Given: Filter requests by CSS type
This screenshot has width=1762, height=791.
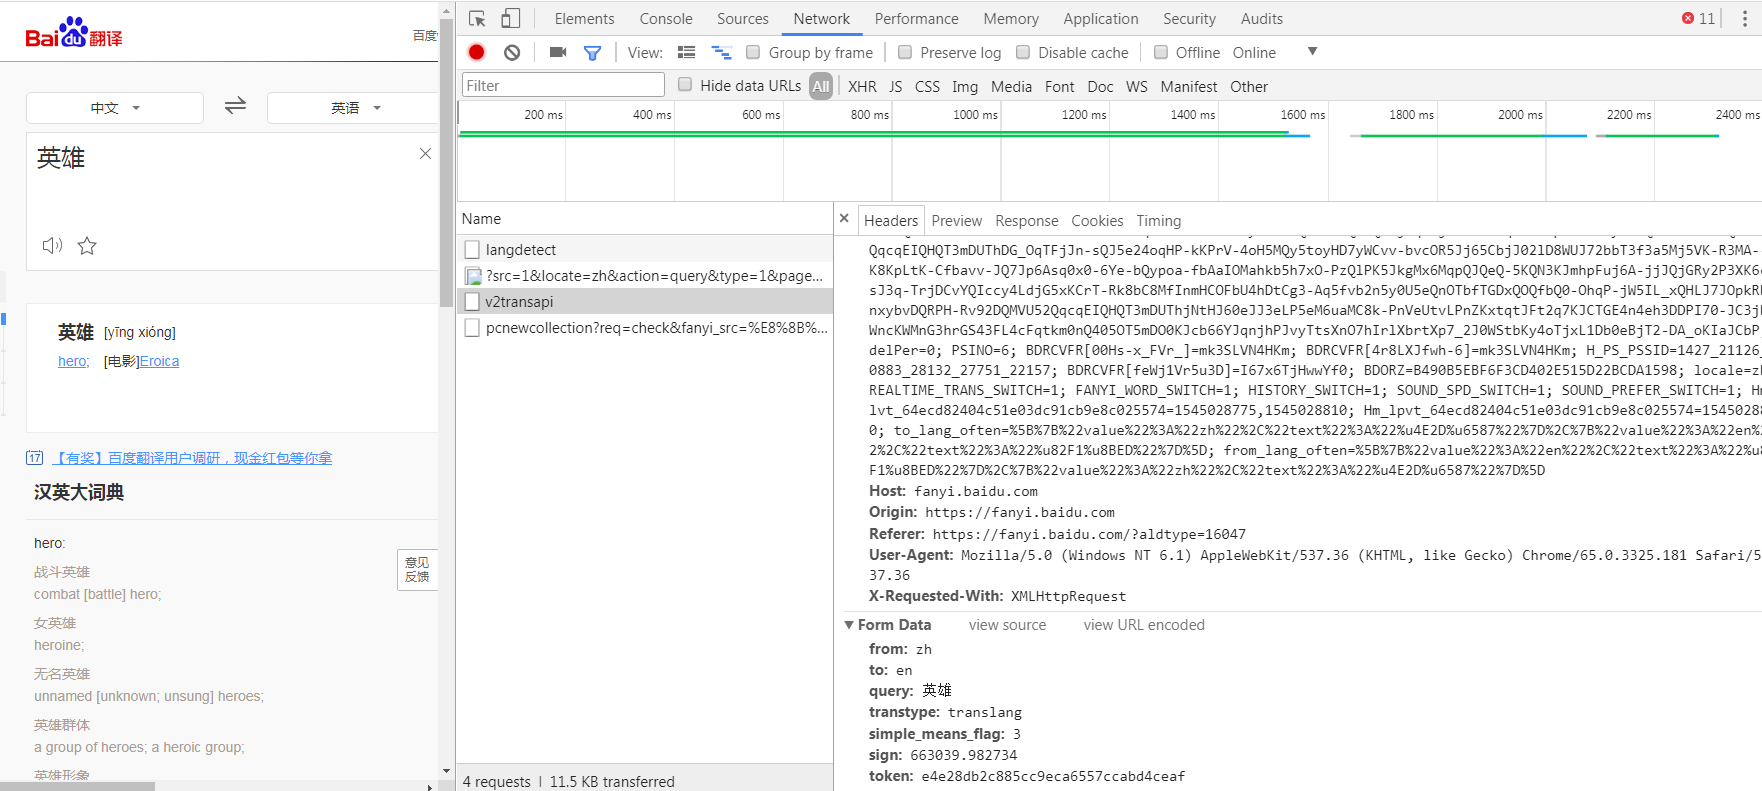Looking at the screenshot, I should pos(928,87).
